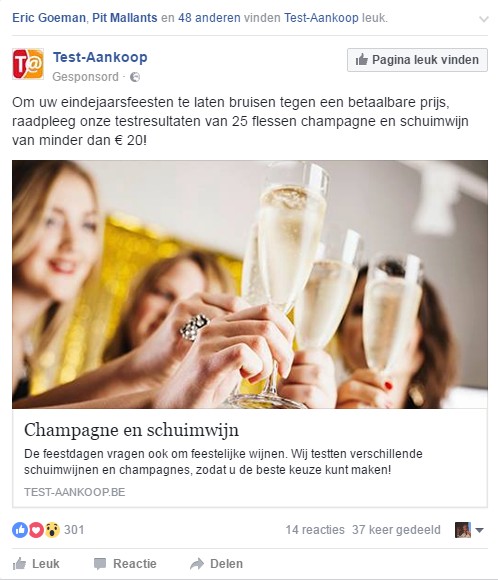Click the Test-Aankoop page logo
The height and width of the screenshot is (580, 498).
tap(28, 64)
